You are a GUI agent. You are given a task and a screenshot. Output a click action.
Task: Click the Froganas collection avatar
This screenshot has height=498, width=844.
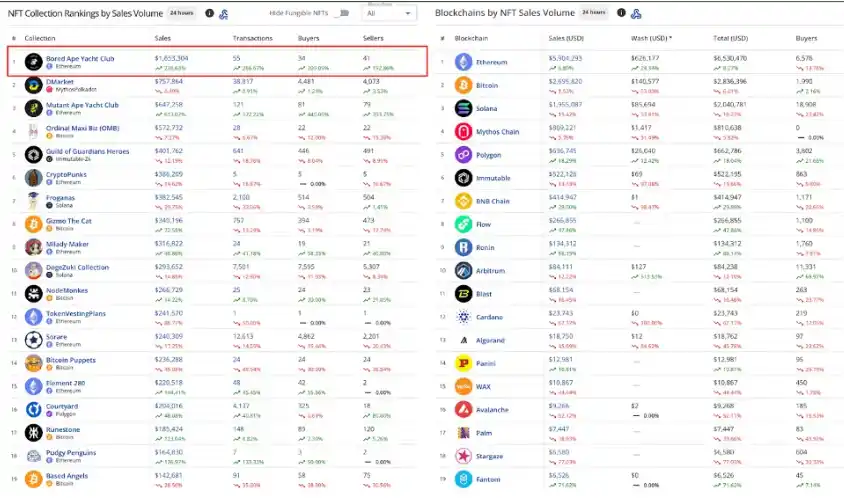click(33, 201)
